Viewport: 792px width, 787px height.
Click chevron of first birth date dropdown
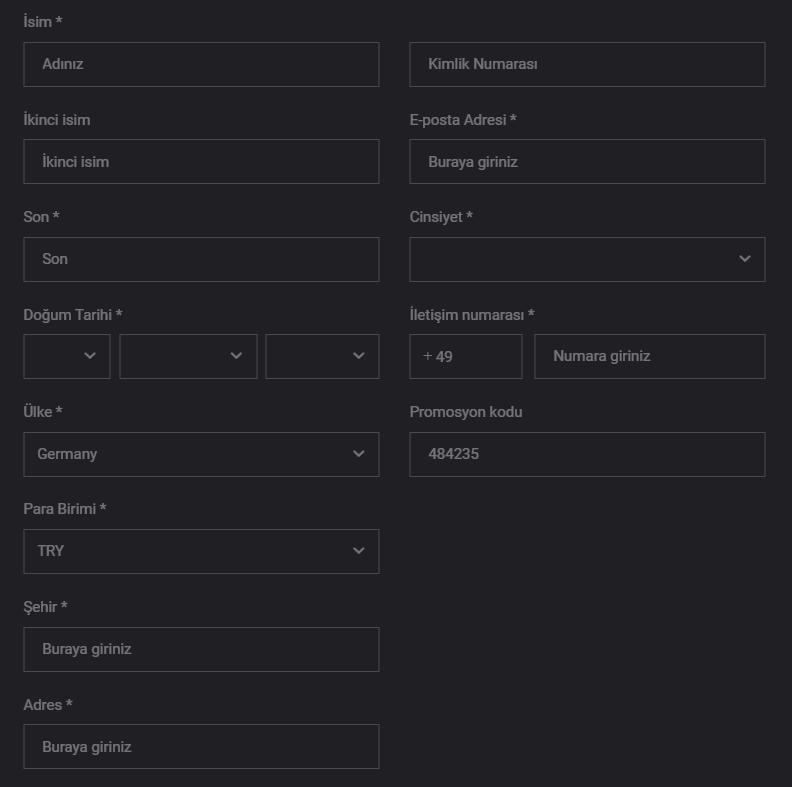[x=91, y=356]
